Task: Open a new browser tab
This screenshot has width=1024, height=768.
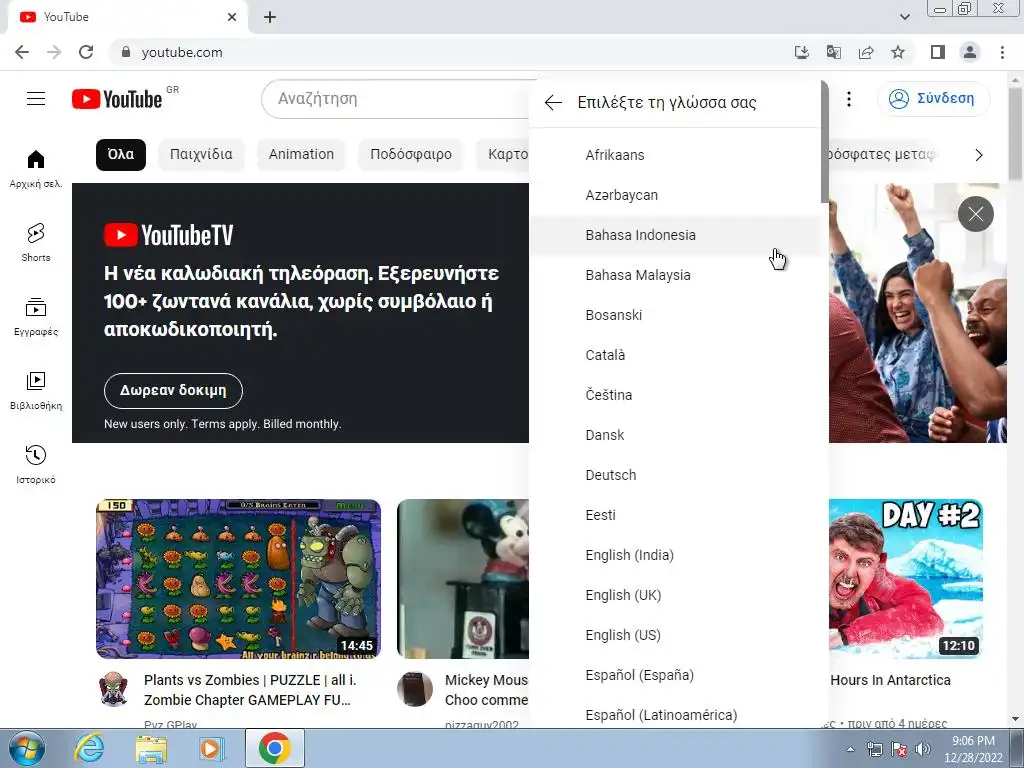Action: coord(270,17)
